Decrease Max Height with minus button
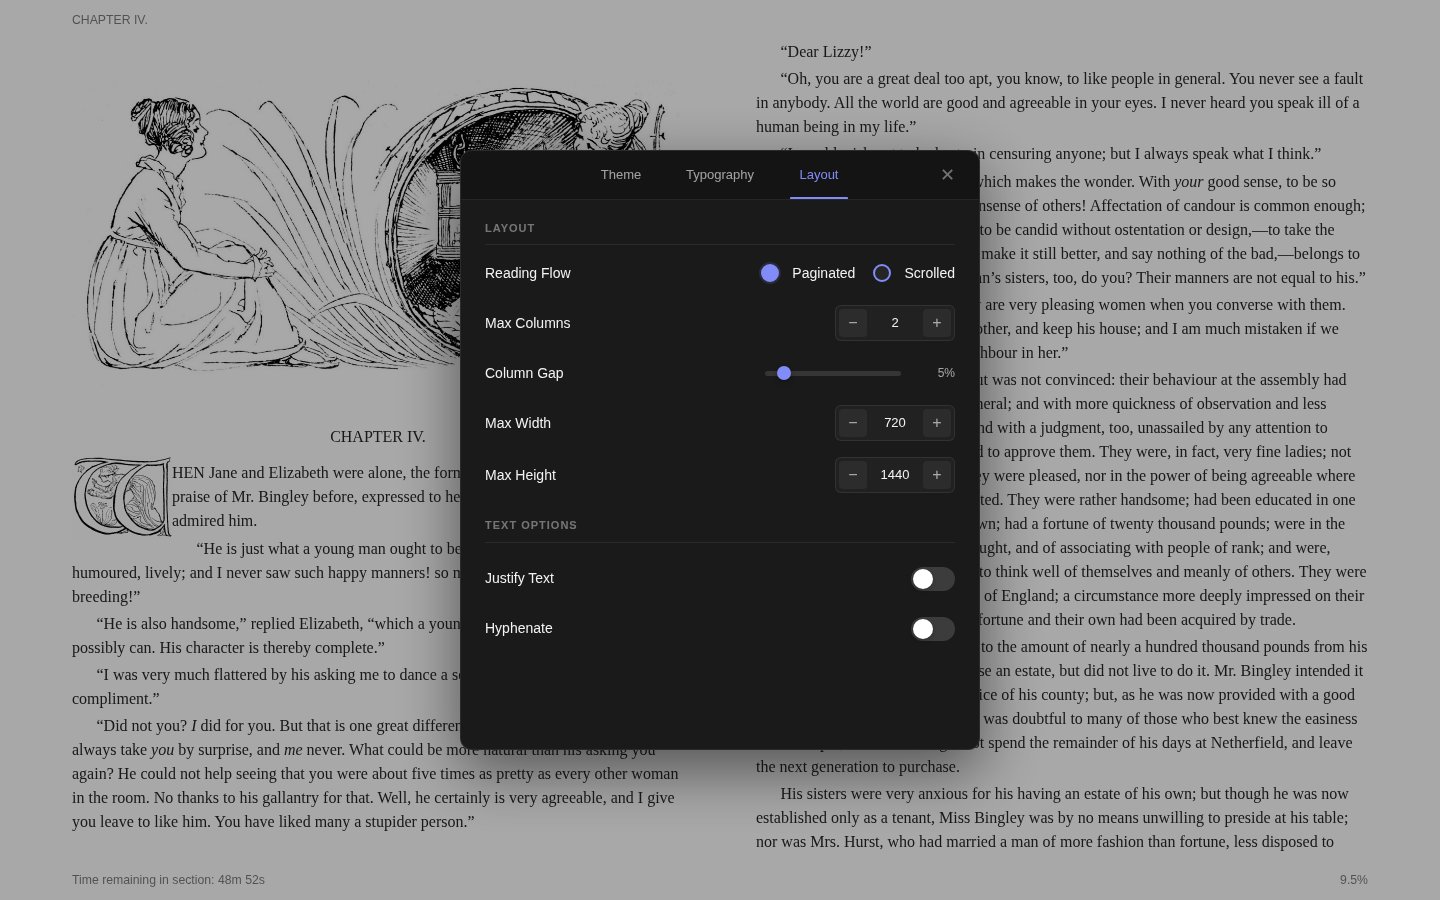 point(853,475)
